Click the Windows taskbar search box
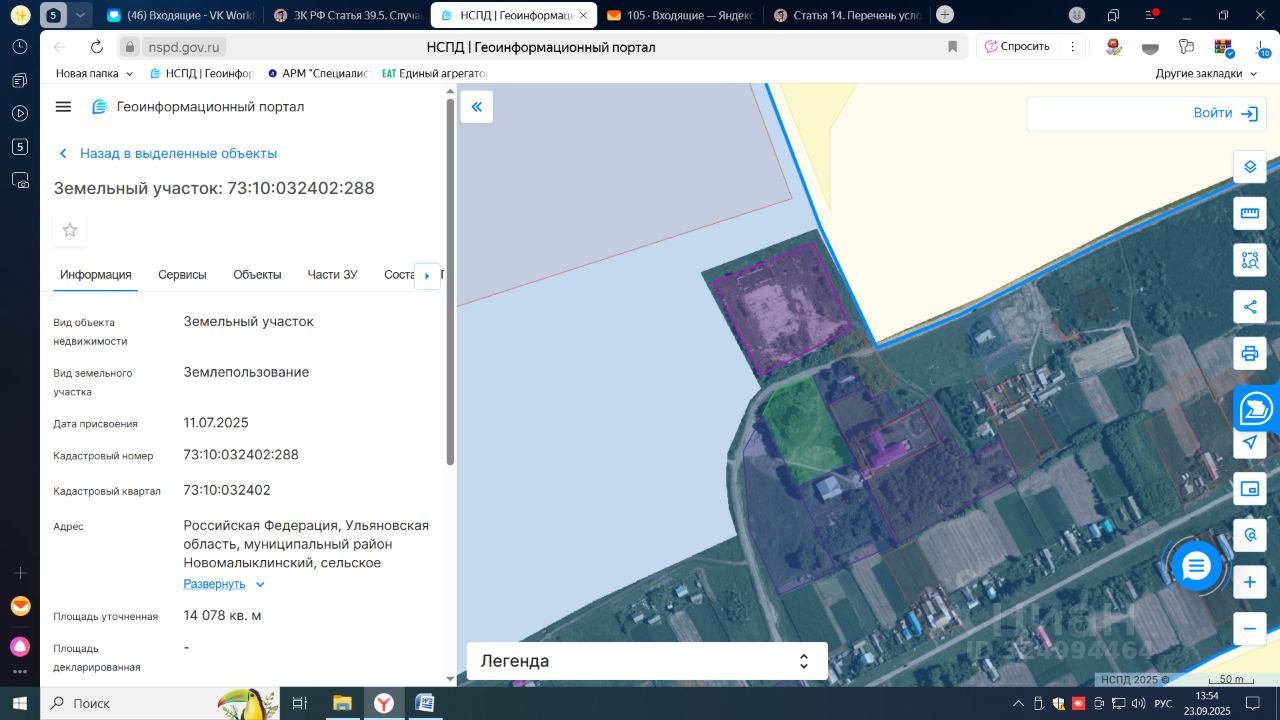1280x720 pixels. [x=160, y=703]
